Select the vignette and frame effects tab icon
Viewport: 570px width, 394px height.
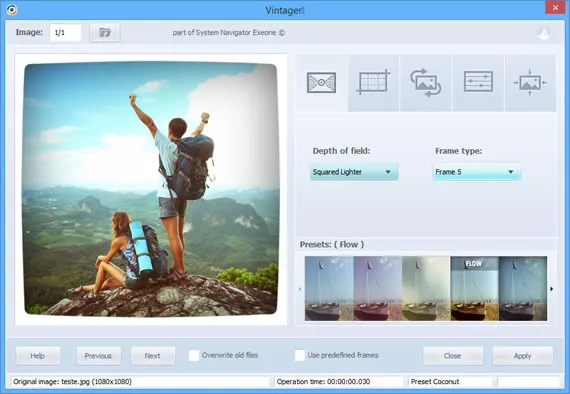coord(321,83)
